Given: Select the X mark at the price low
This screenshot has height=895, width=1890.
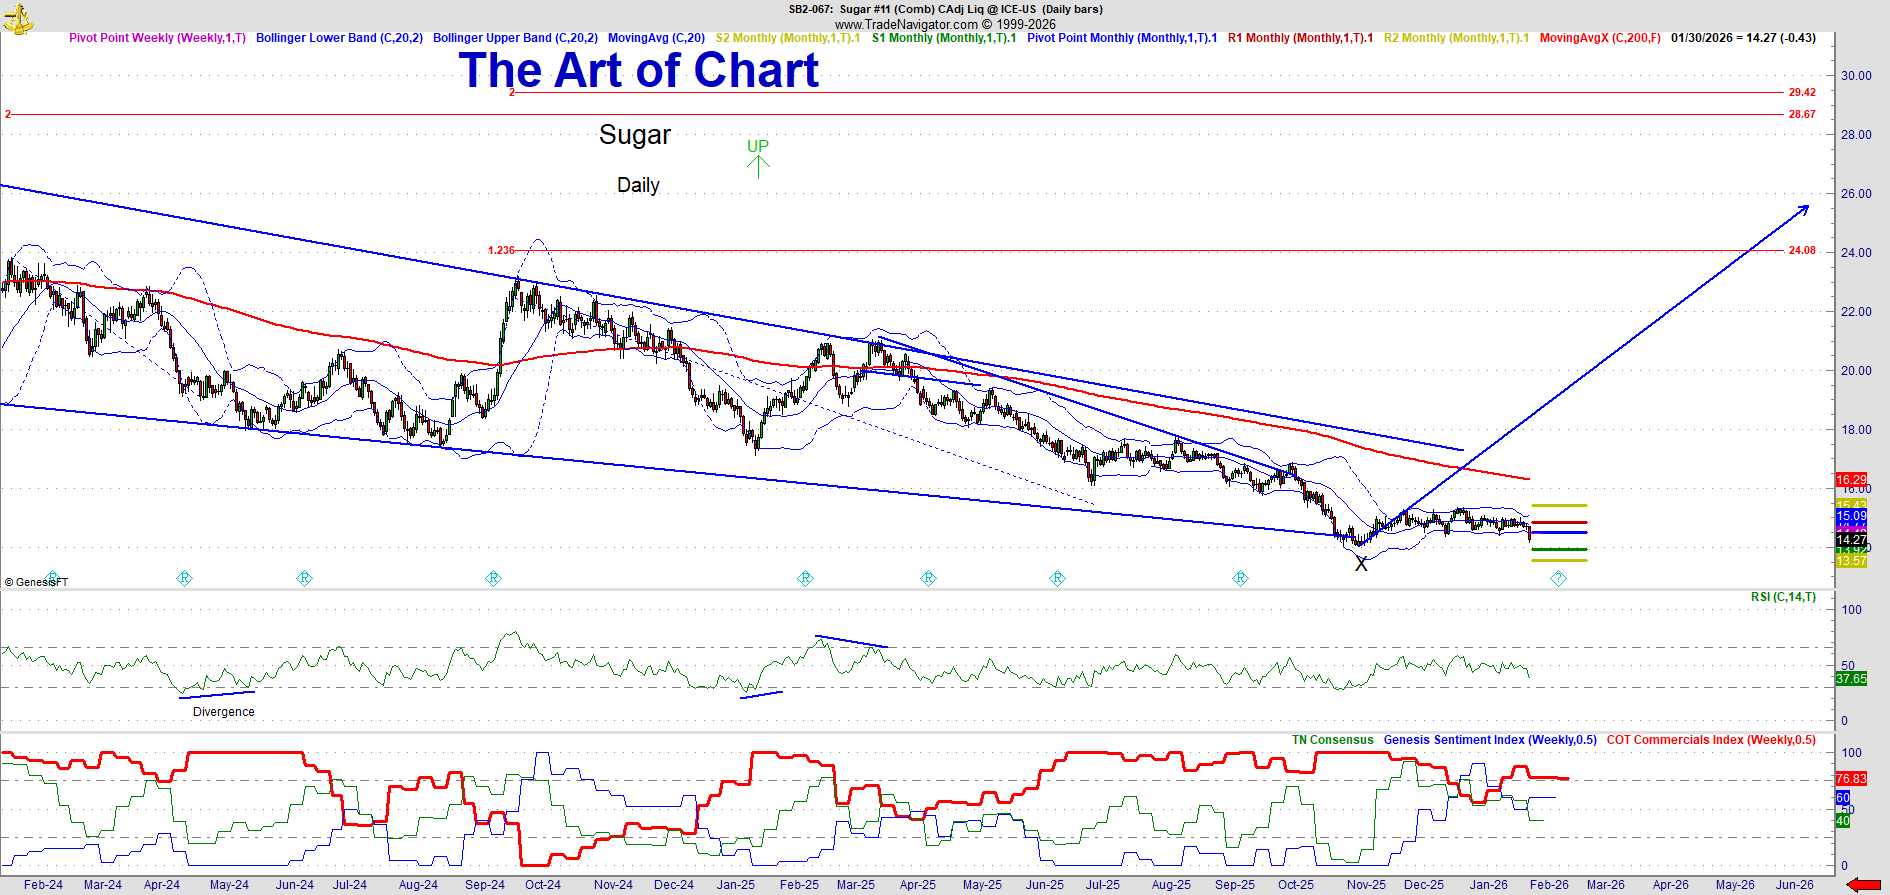Looking at the screenshot, I should click(1361, 565).
